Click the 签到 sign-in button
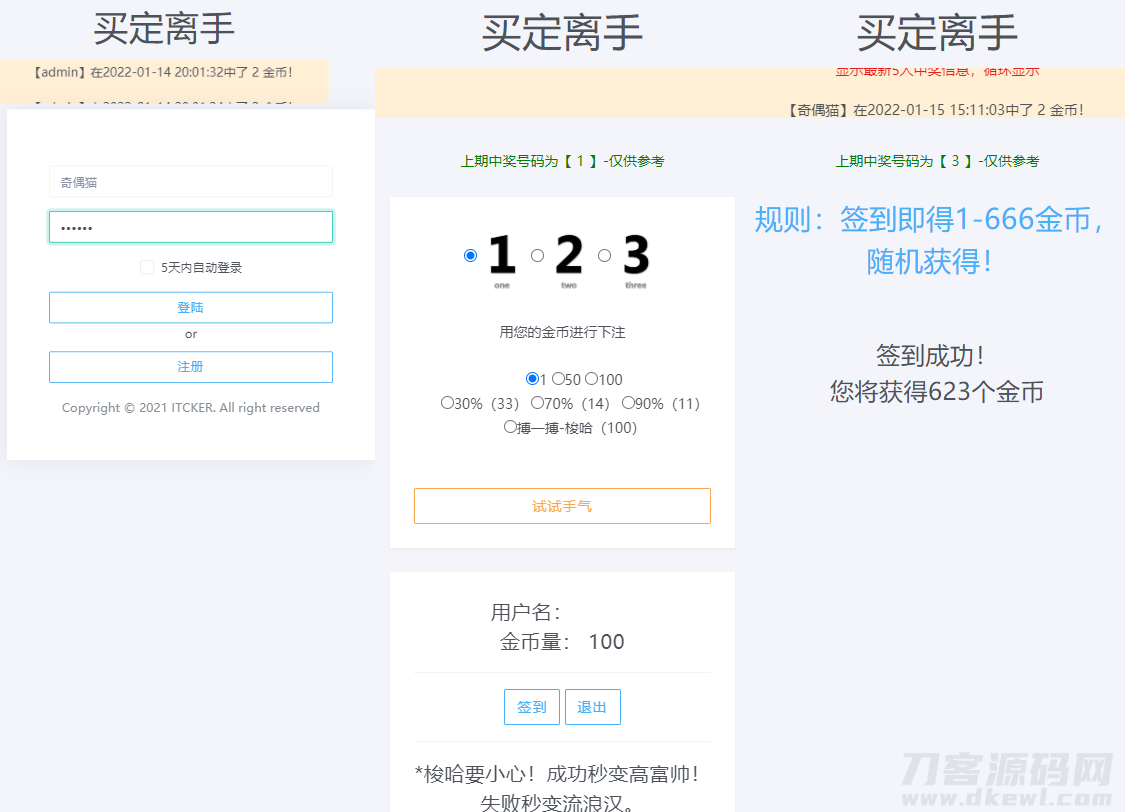Screen dimensions: 1125x812 [531, 706]
